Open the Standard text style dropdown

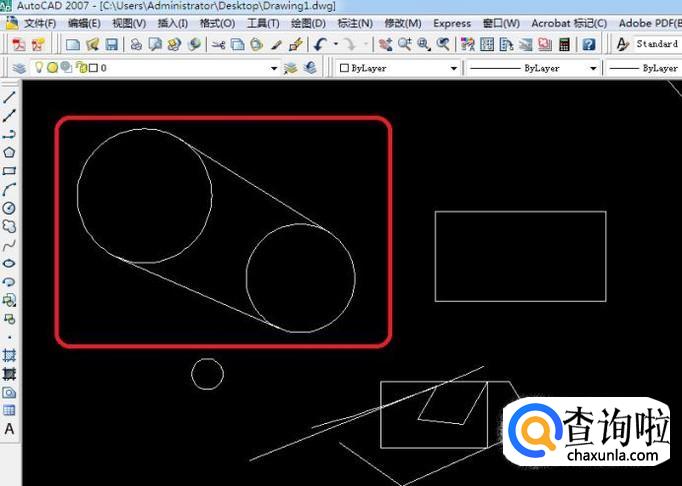pyautogui.click(x=657, y=44)
